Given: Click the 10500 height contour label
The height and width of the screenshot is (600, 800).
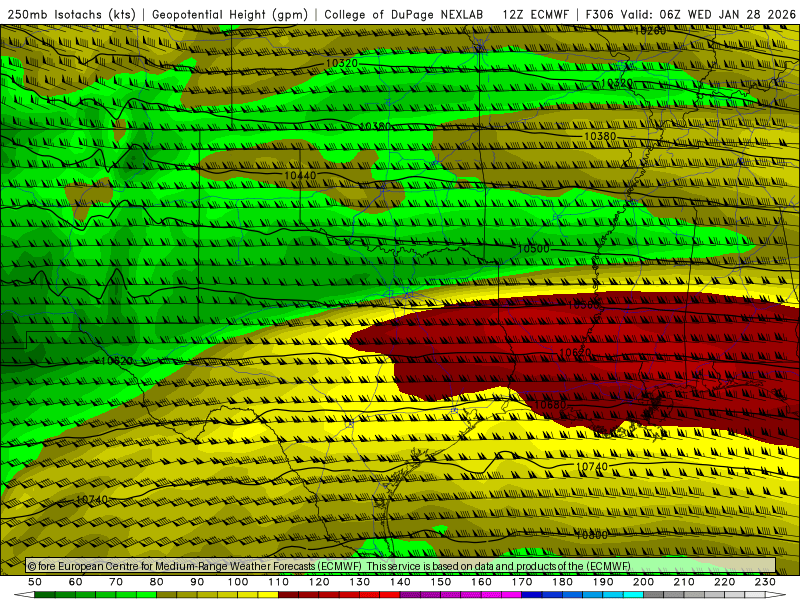Looking at the screenshot, I should (534, 249).
